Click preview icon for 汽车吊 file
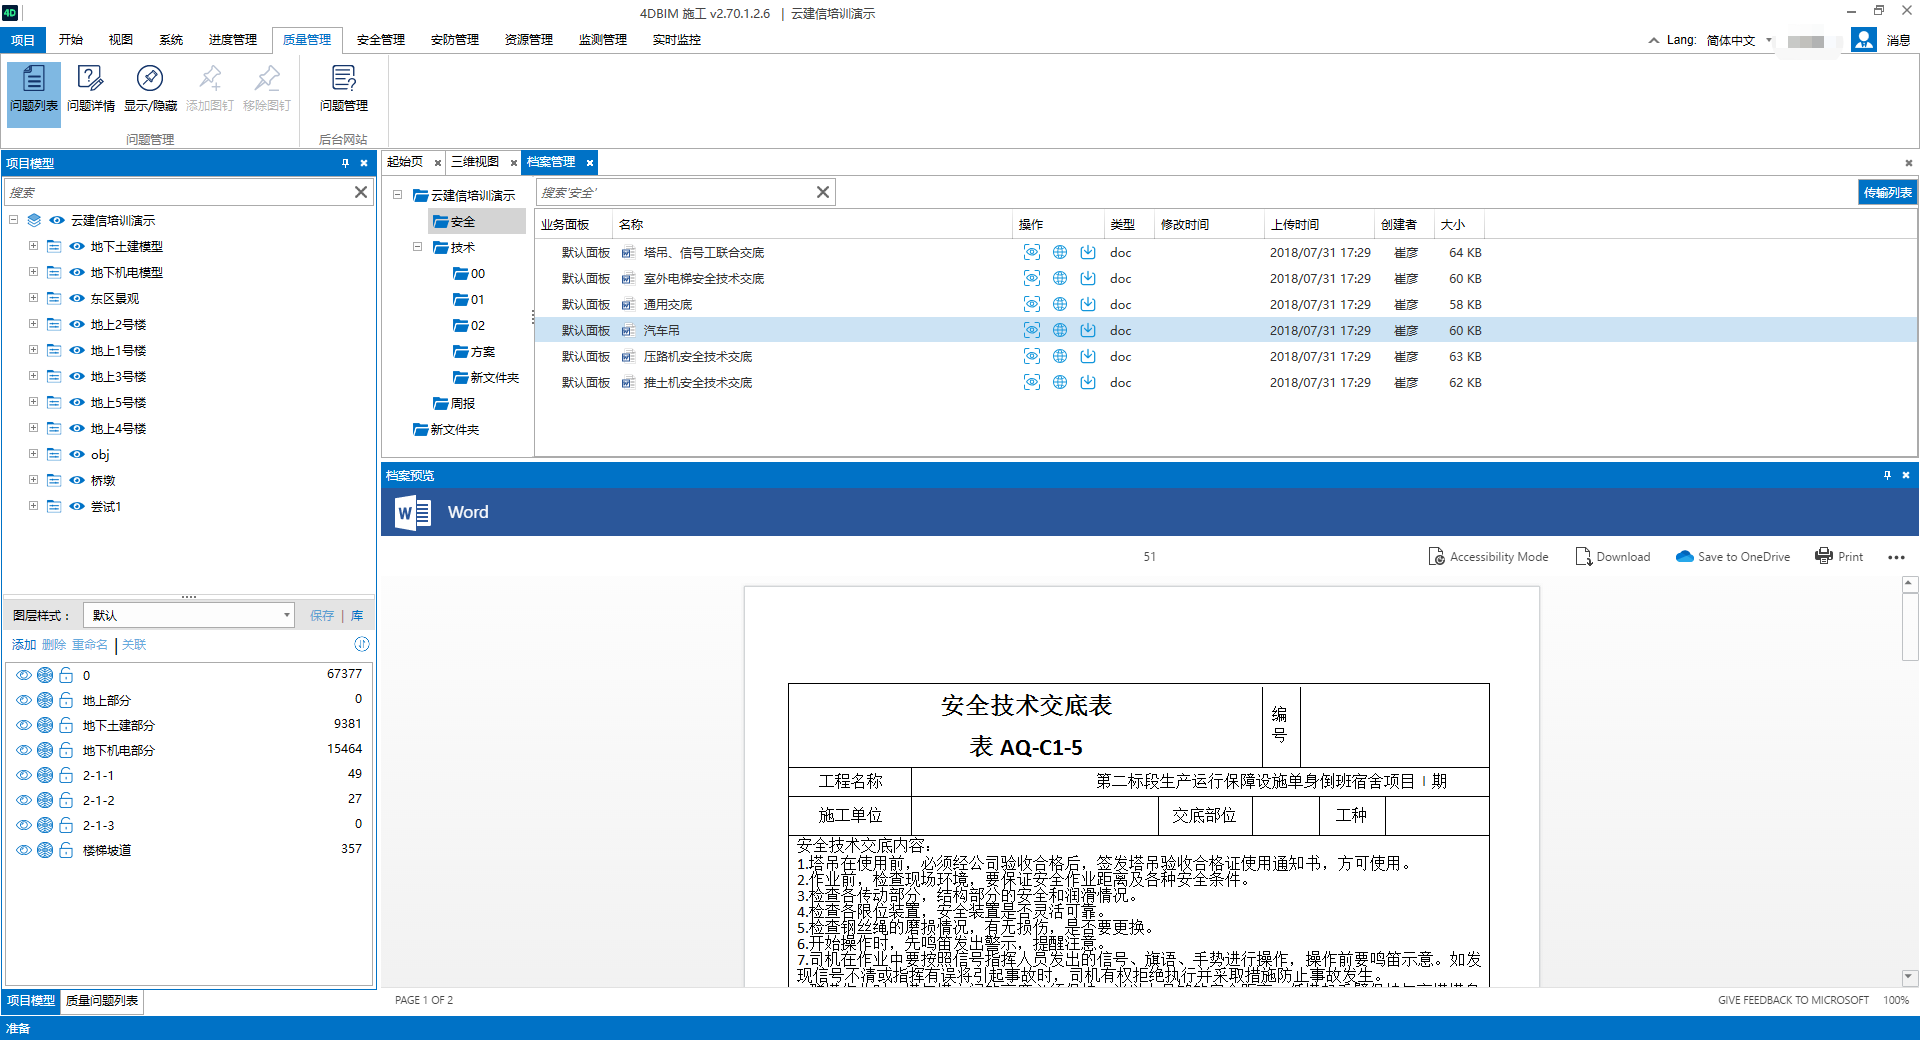Viewport: 1920px width, 1040px height. pyautogui.click(x=1031, y=331)
